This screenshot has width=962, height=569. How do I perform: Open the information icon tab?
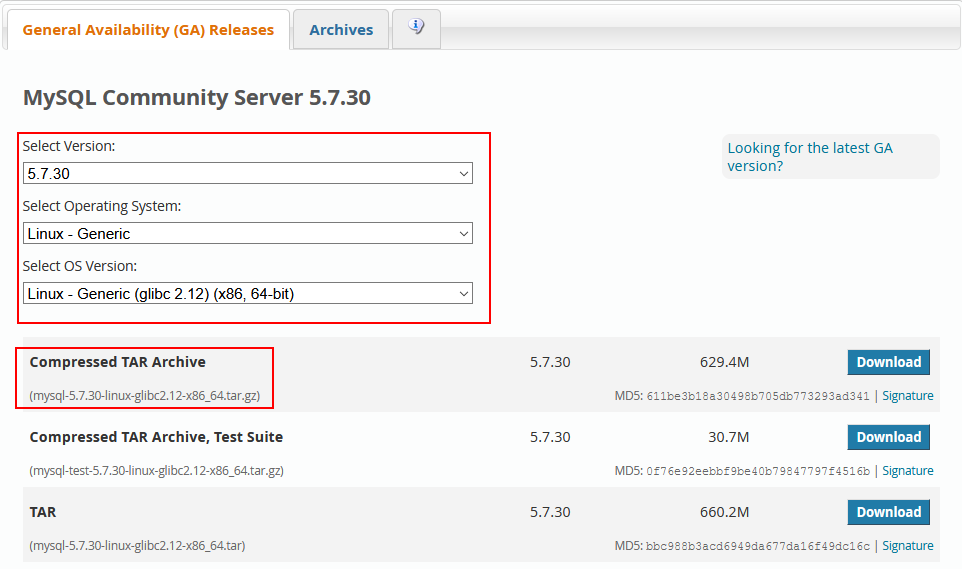click(416, 28)
